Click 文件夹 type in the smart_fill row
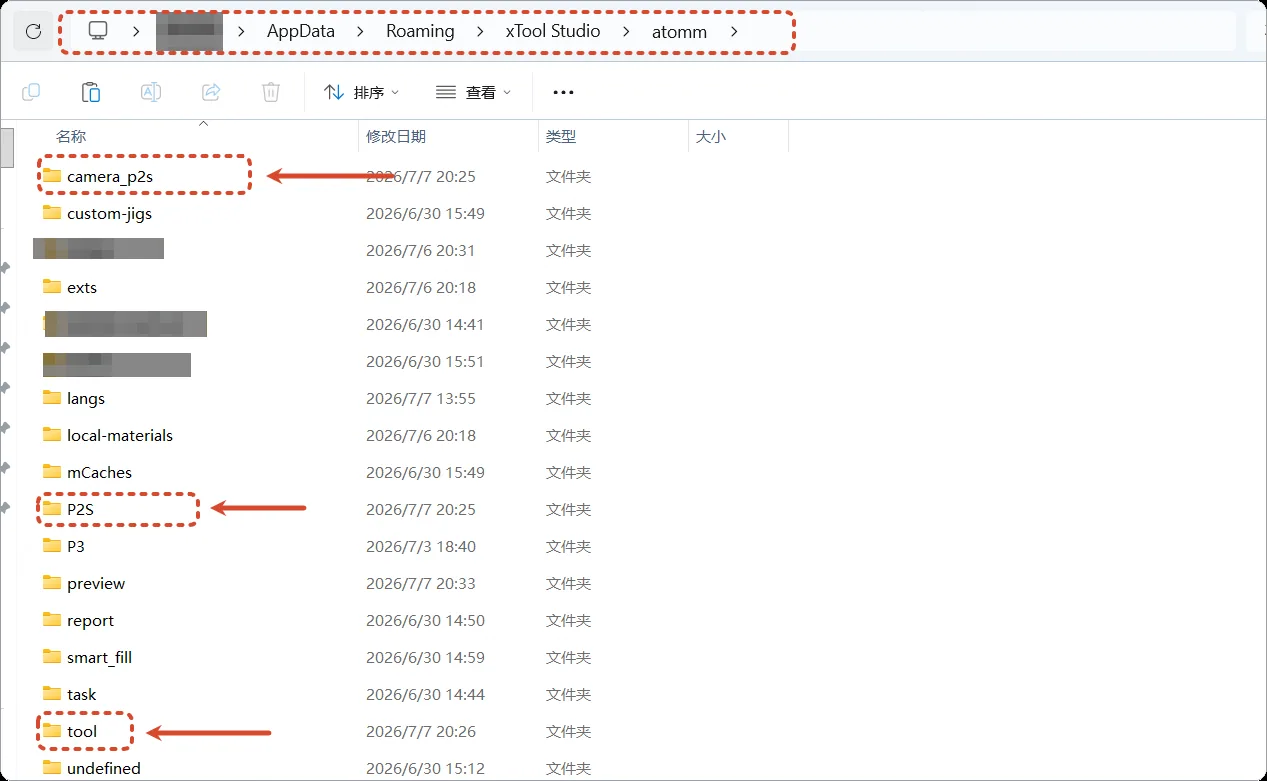Screen dimensions: 1267x781 (569, 658)
